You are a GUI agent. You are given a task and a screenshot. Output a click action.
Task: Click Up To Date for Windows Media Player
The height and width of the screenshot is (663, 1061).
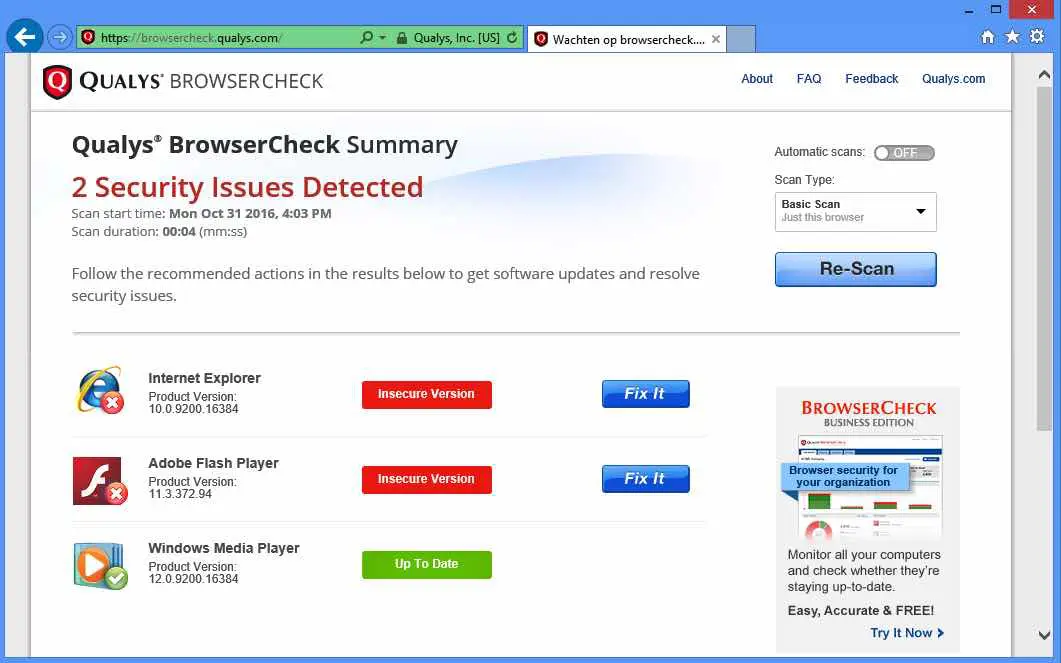point(426,564)
